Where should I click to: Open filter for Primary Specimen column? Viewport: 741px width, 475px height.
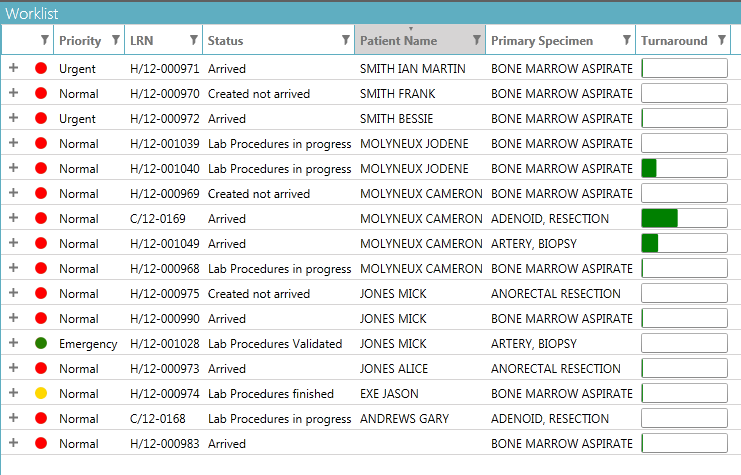(x=626, y=41)
